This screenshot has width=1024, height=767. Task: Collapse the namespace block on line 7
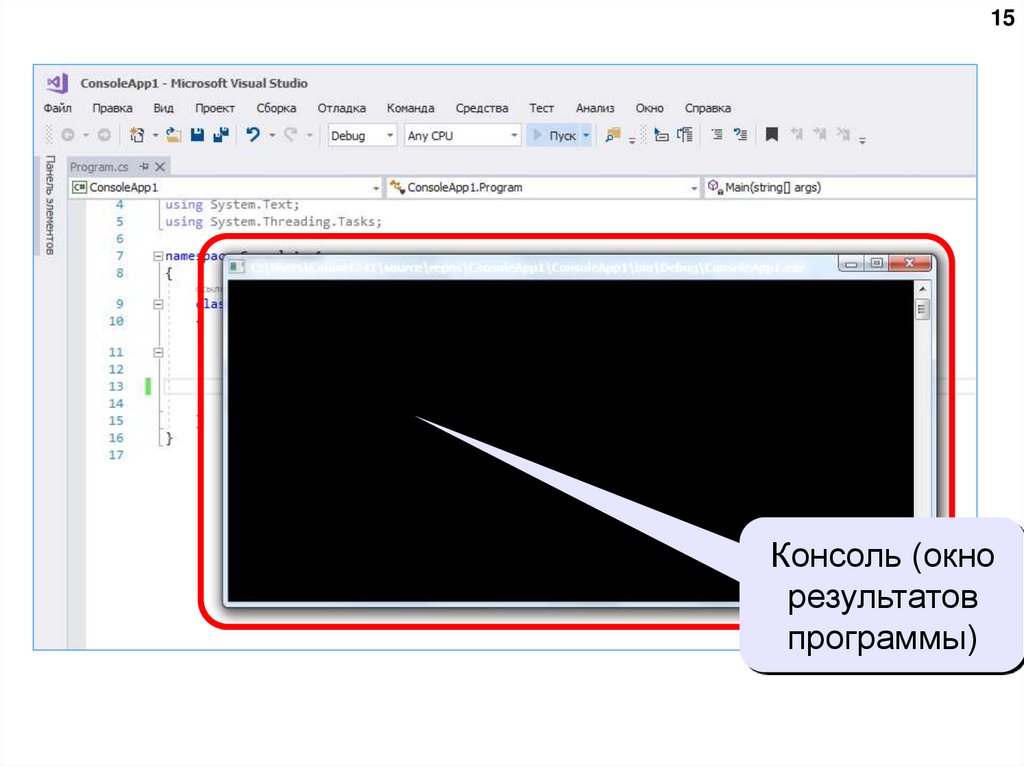[x=158, y=257]
